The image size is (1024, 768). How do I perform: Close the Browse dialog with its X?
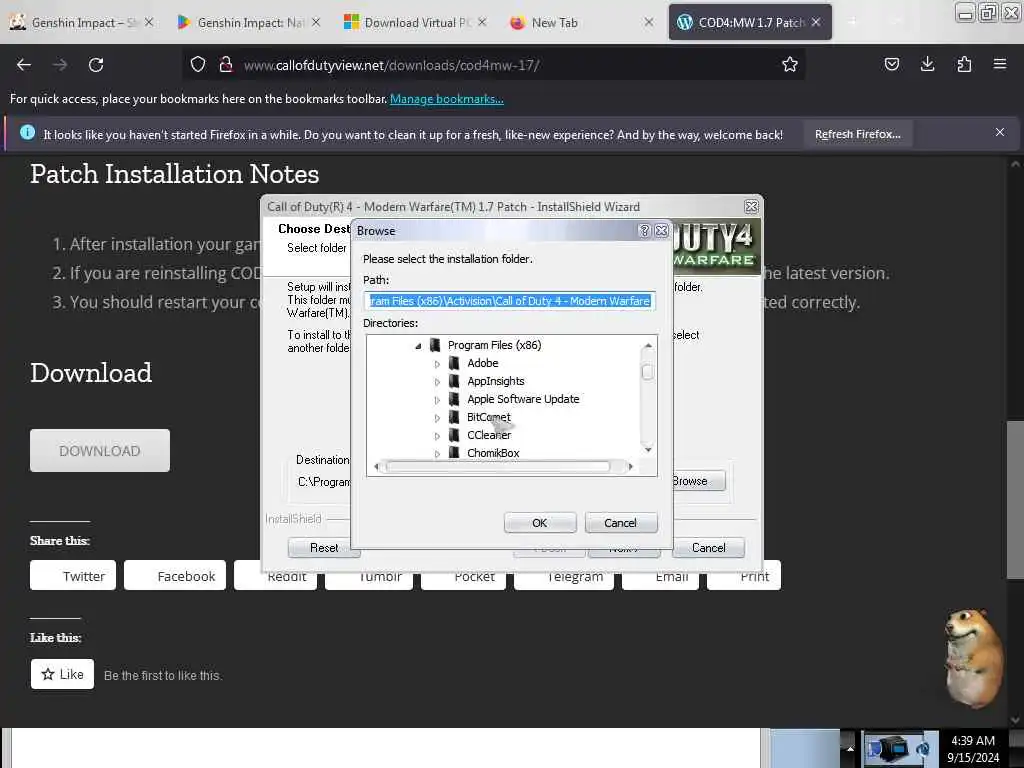click(x=661, y=231)
